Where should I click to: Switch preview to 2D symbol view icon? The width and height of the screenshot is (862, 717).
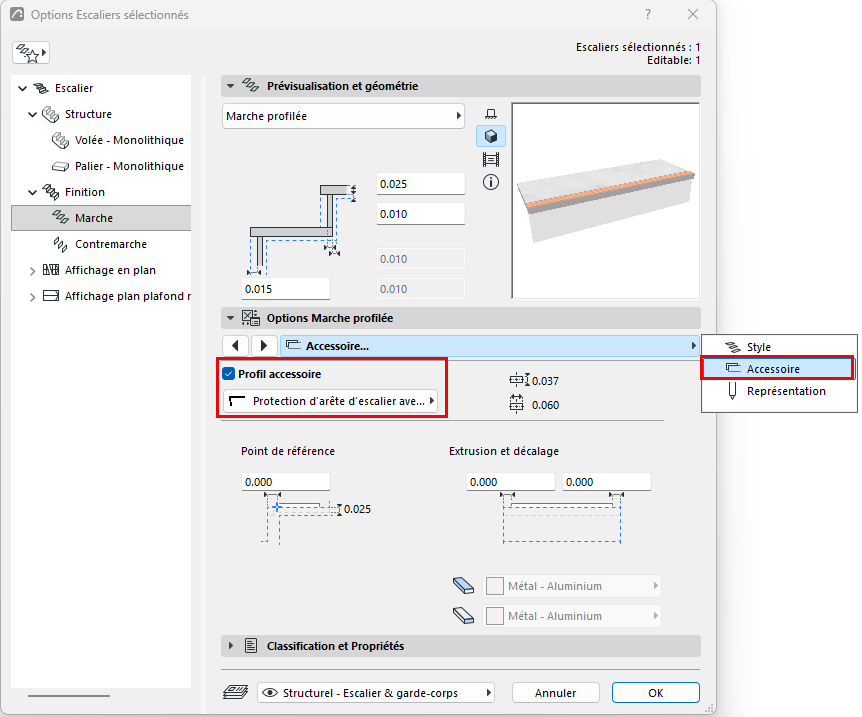[x=491, y=114]
